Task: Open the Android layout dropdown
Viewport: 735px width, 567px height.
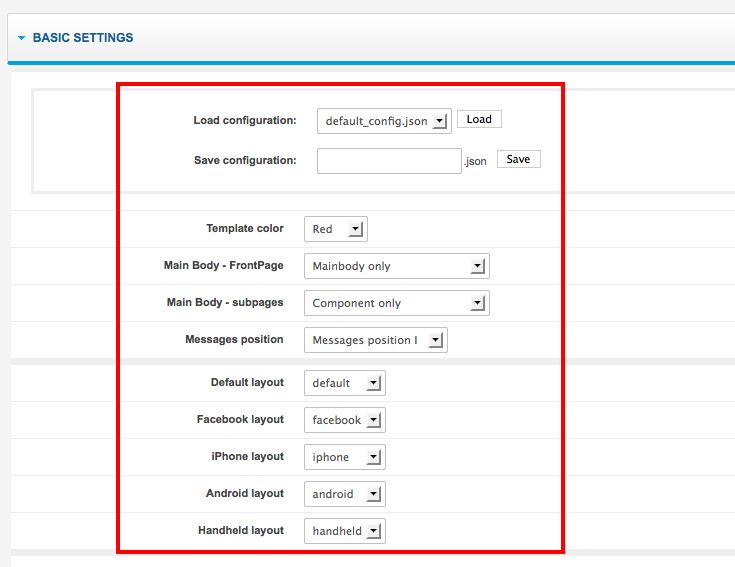Action: tap(345, 494)
